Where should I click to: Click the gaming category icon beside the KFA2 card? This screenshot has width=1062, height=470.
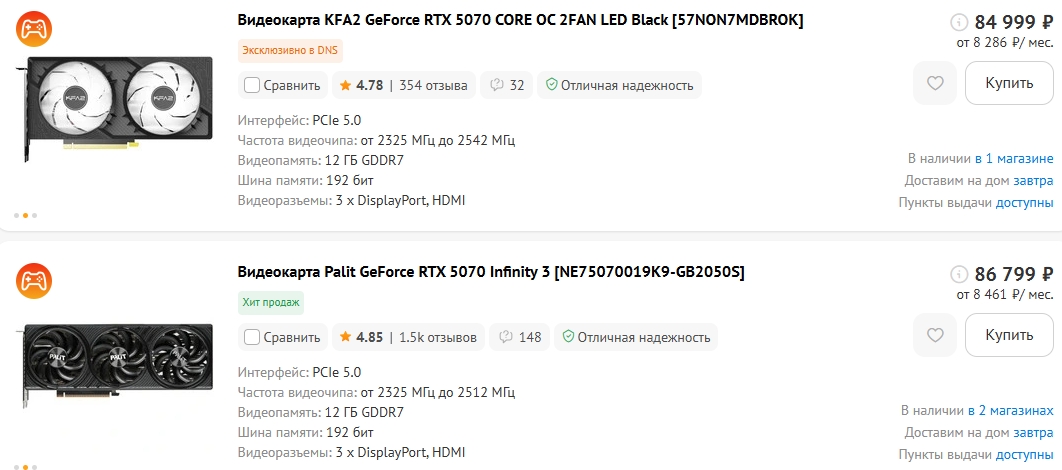click(34, 29)
